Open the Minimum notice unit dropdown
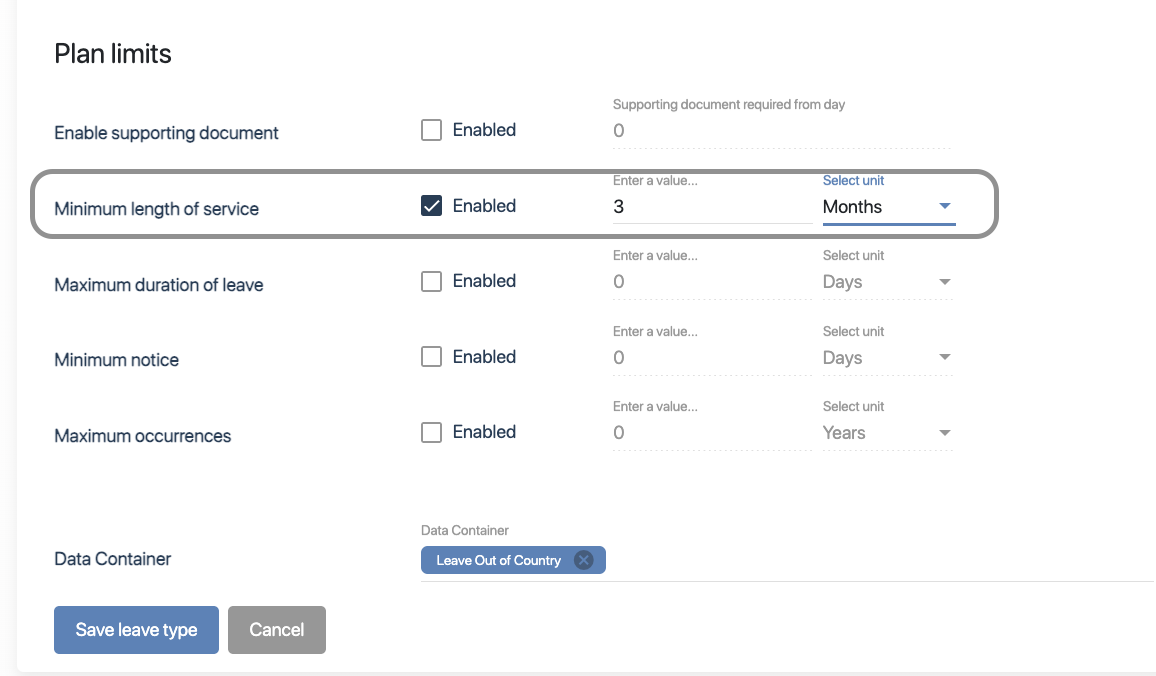This screenshot has height=676, width=1156. 944,358
